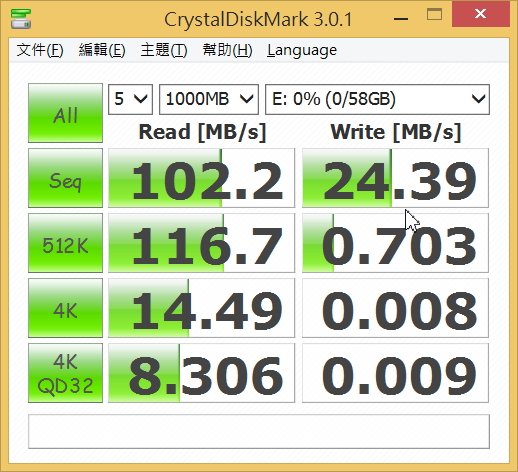
Task: Select the 512K read result 116.7
Action: [201, 243]
